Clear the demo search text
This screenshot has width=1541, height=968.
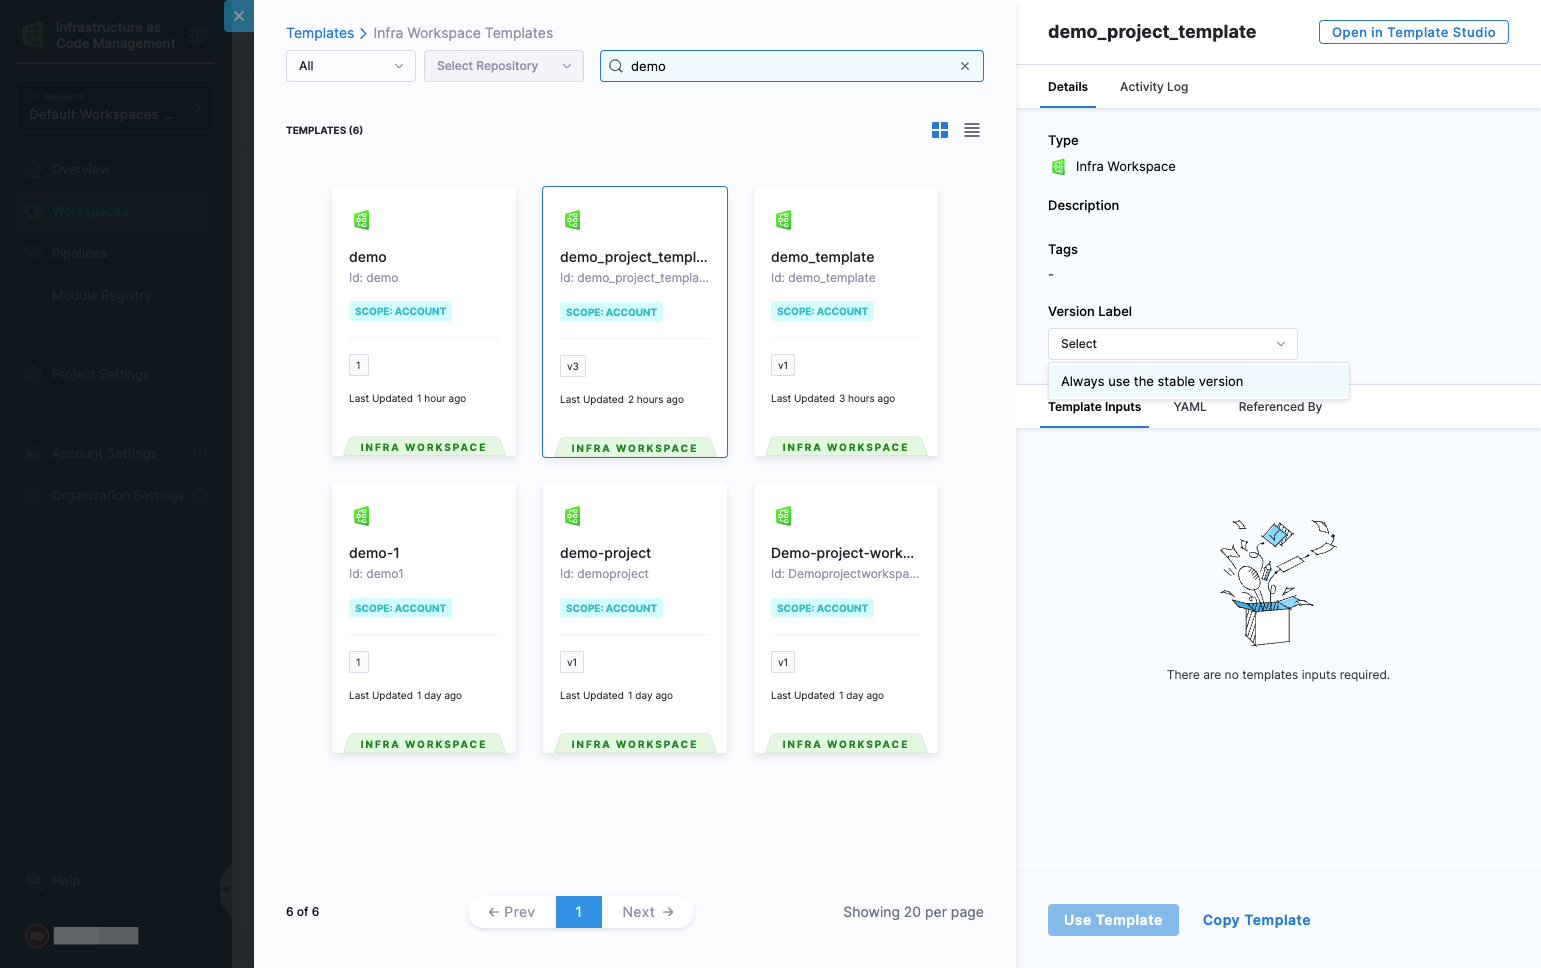pyautogui.click(x=965, y=66)
